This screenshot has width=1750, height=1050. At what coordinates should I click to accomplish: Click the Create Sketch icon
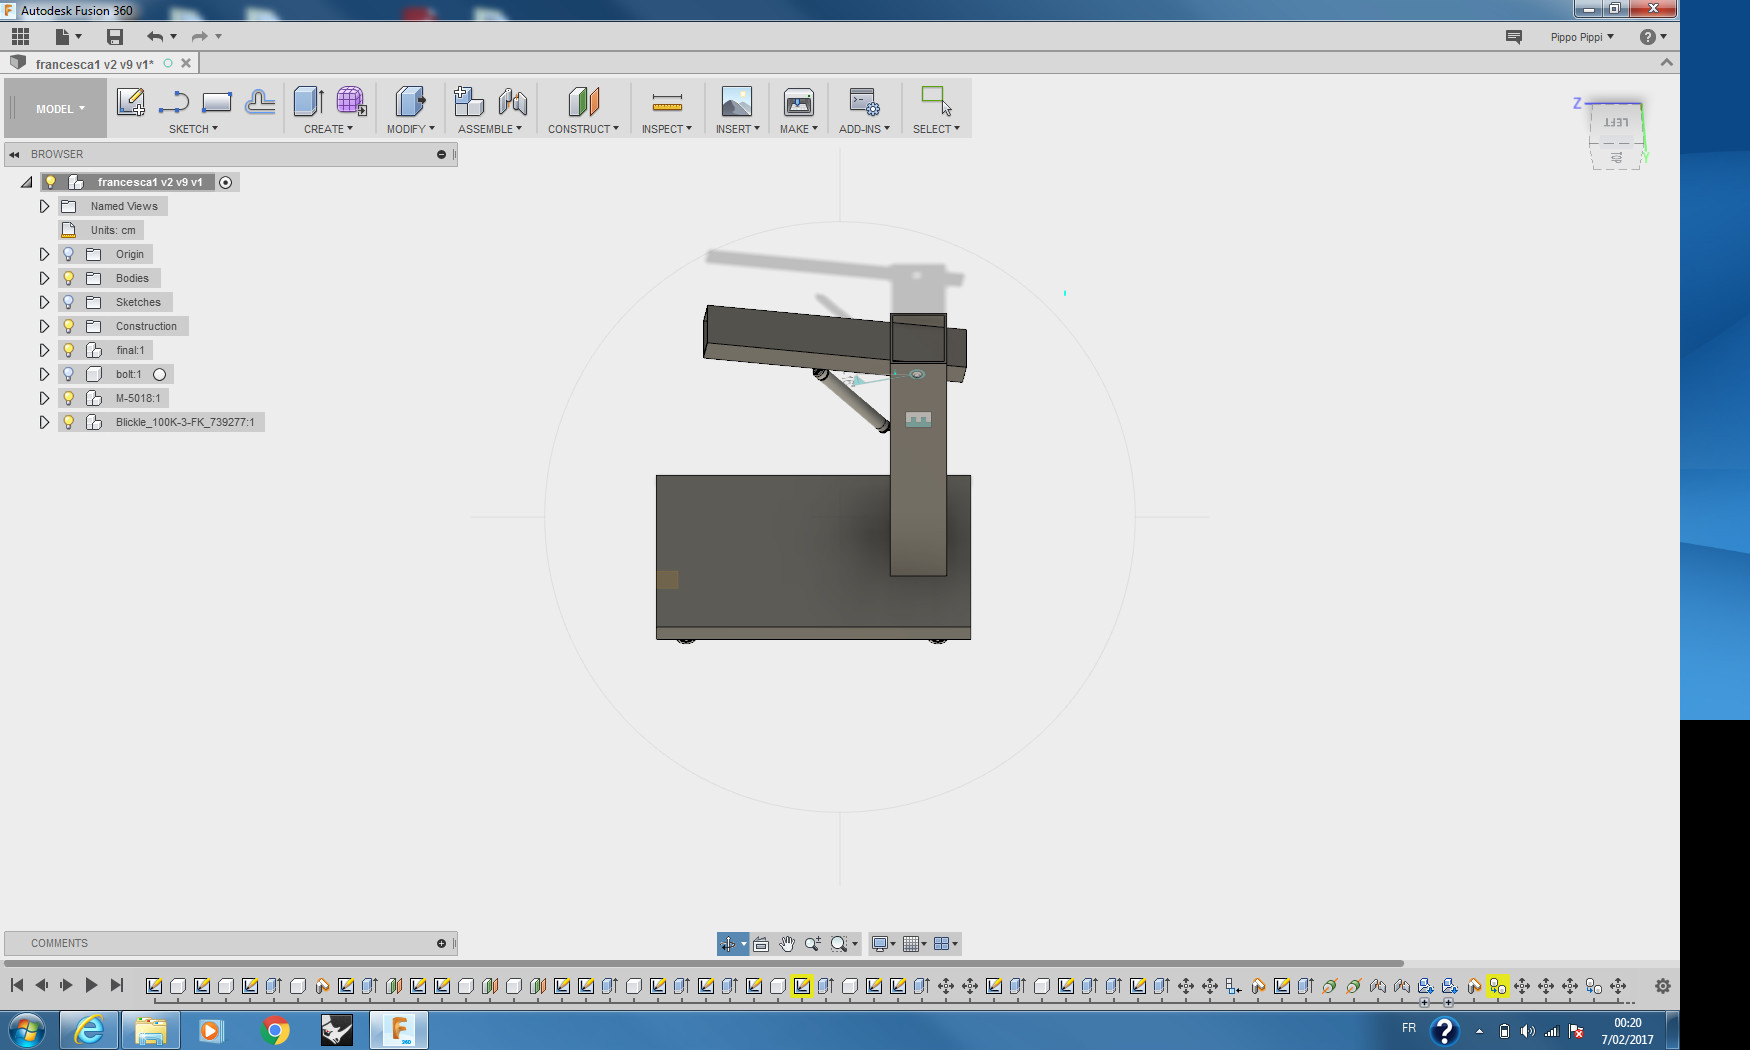click(130, 102)
